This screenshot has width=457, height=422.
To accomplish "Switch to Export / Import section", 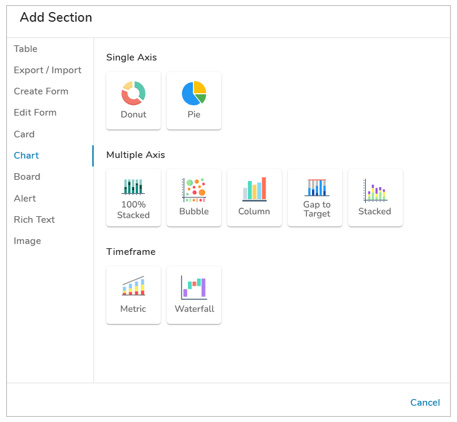I will click(47, 70).
